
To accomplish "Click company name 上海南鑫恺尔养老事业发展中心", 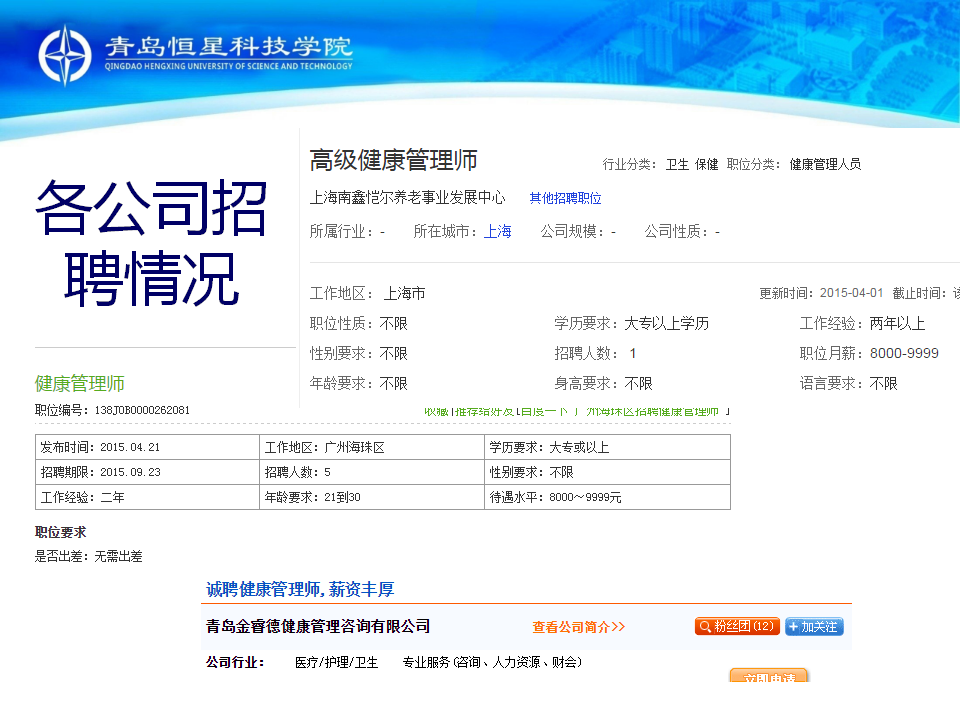I will pos(408,198).
